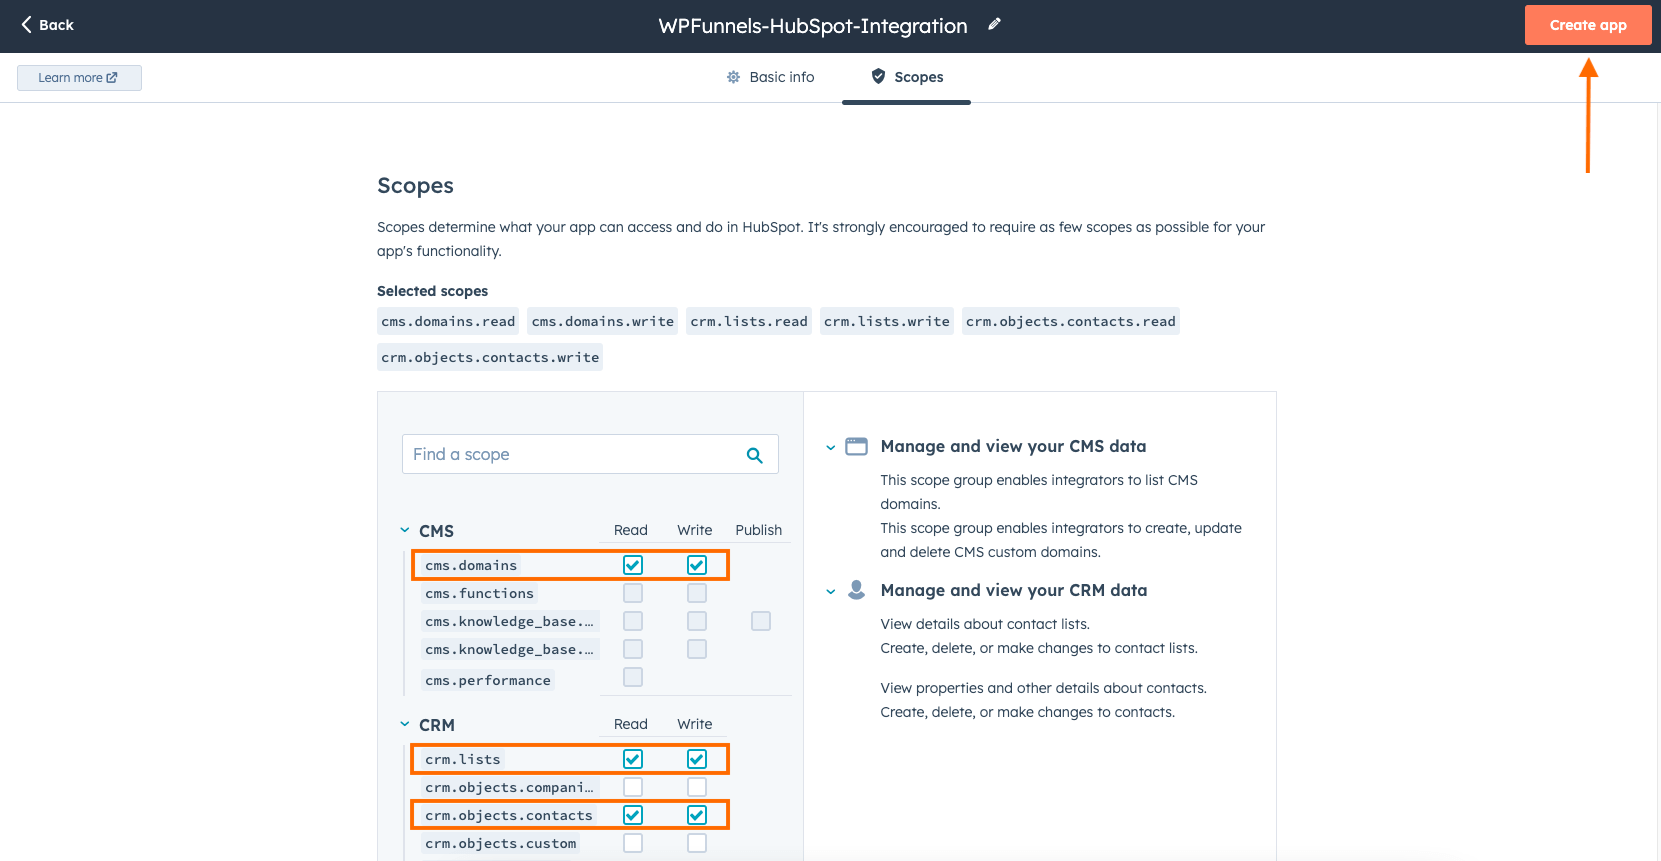Viewport: 1661px width, 861px height.
Task: Enable cms.functions Read checkbox
Action: 633,593
